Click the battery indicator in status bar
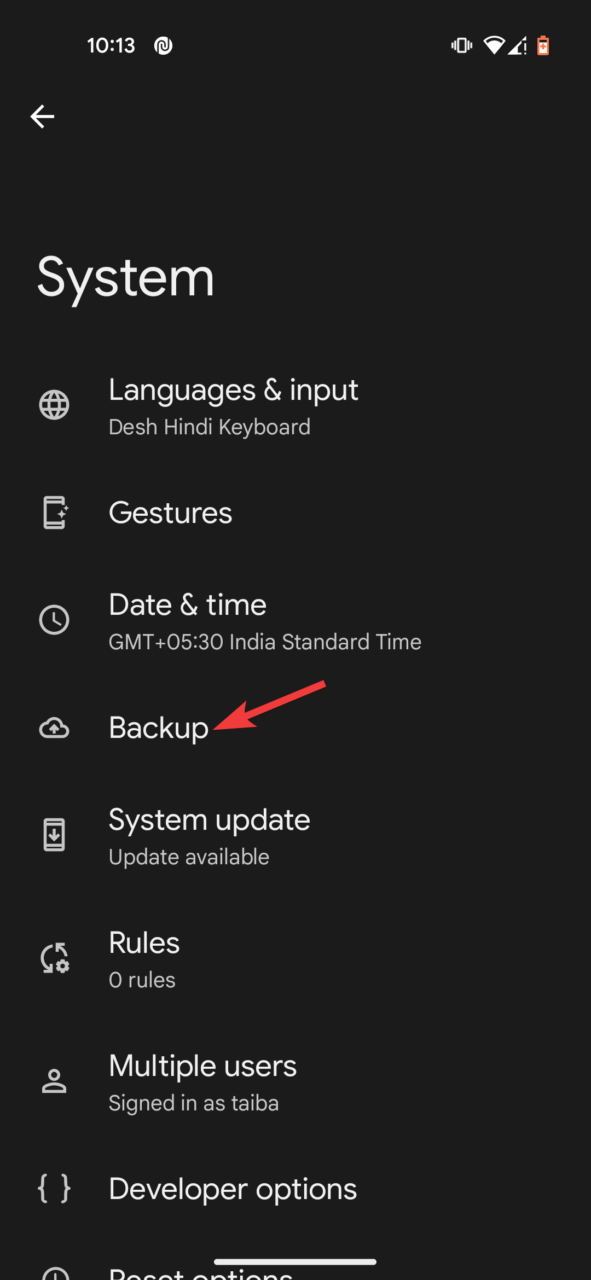This screenshot has width=591, height=1280. pos(543,44)
